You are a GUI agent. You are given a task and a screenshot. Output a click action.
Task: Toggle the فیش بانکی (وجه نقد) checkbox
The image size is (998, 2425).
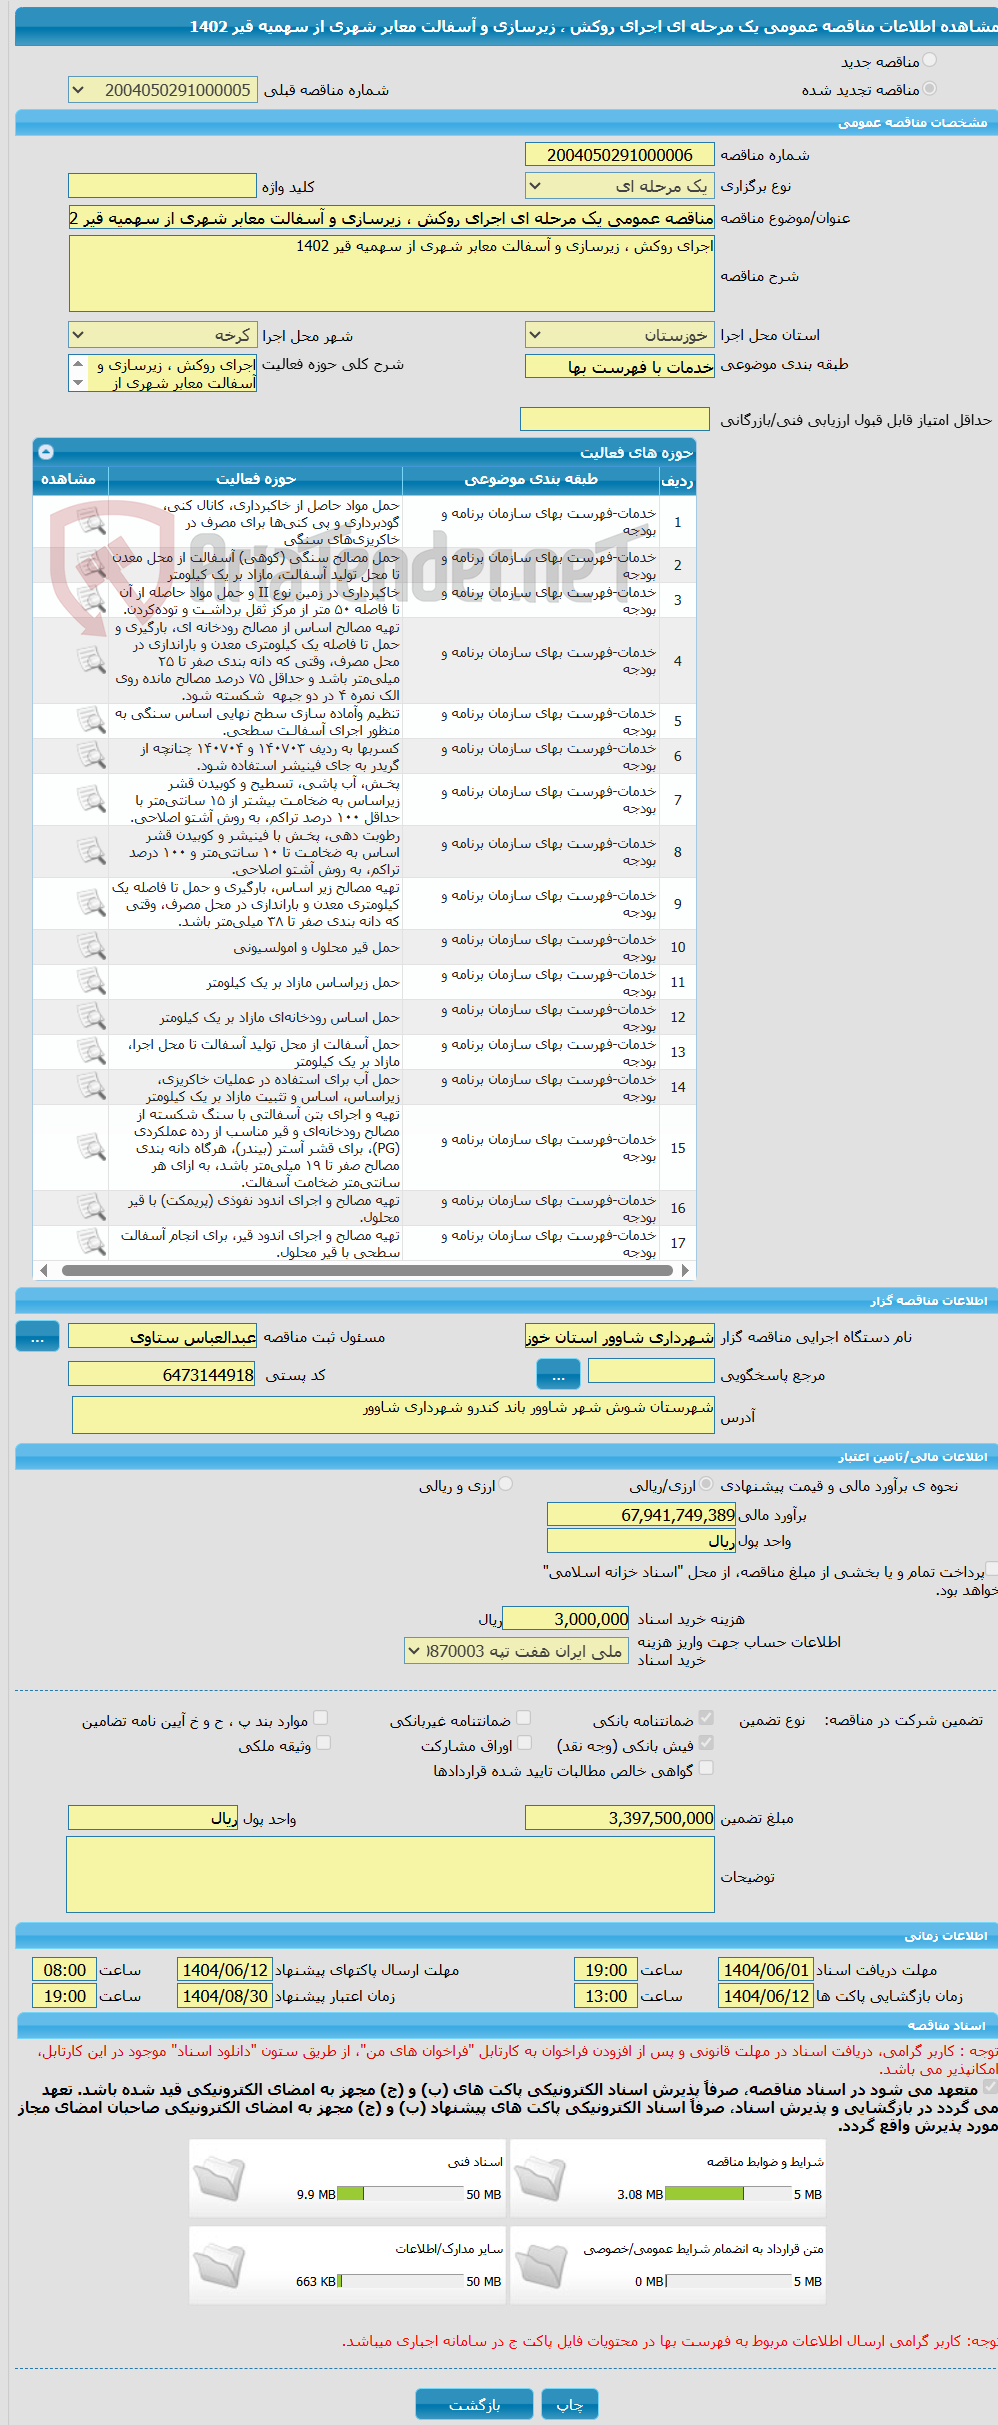point(706,1744)
